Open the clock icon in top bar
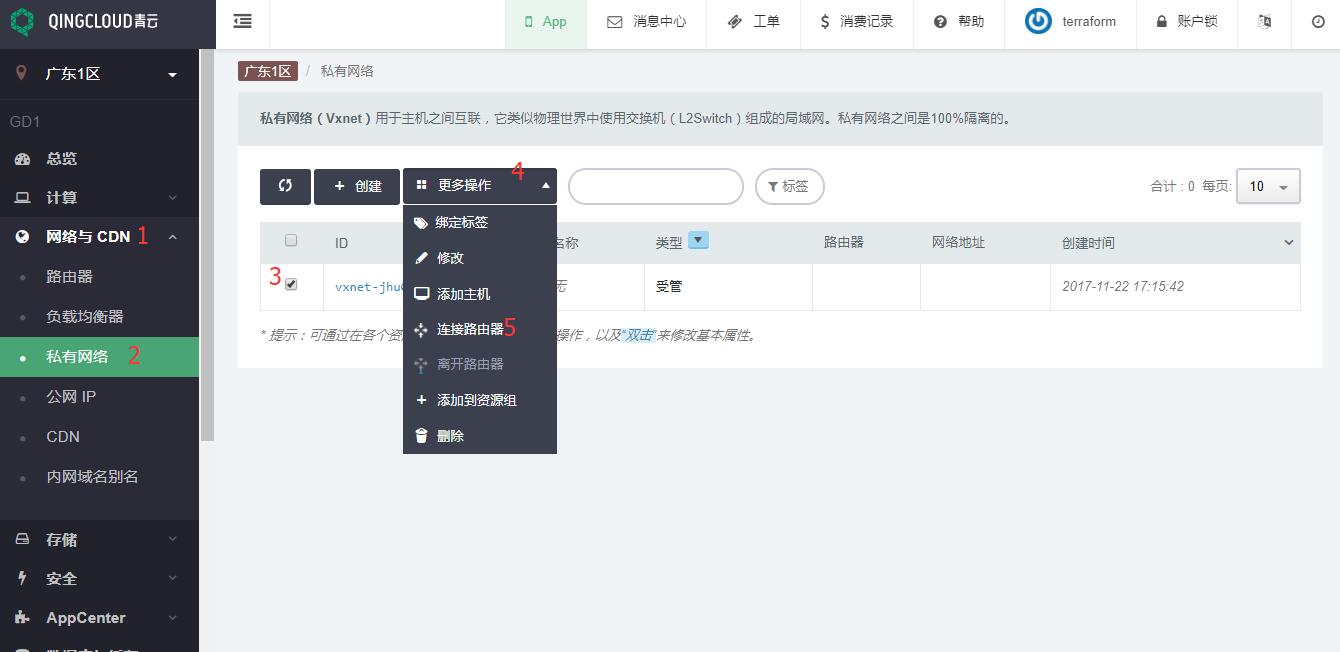Viewport: 1340px width, 652px height. 1317,21
